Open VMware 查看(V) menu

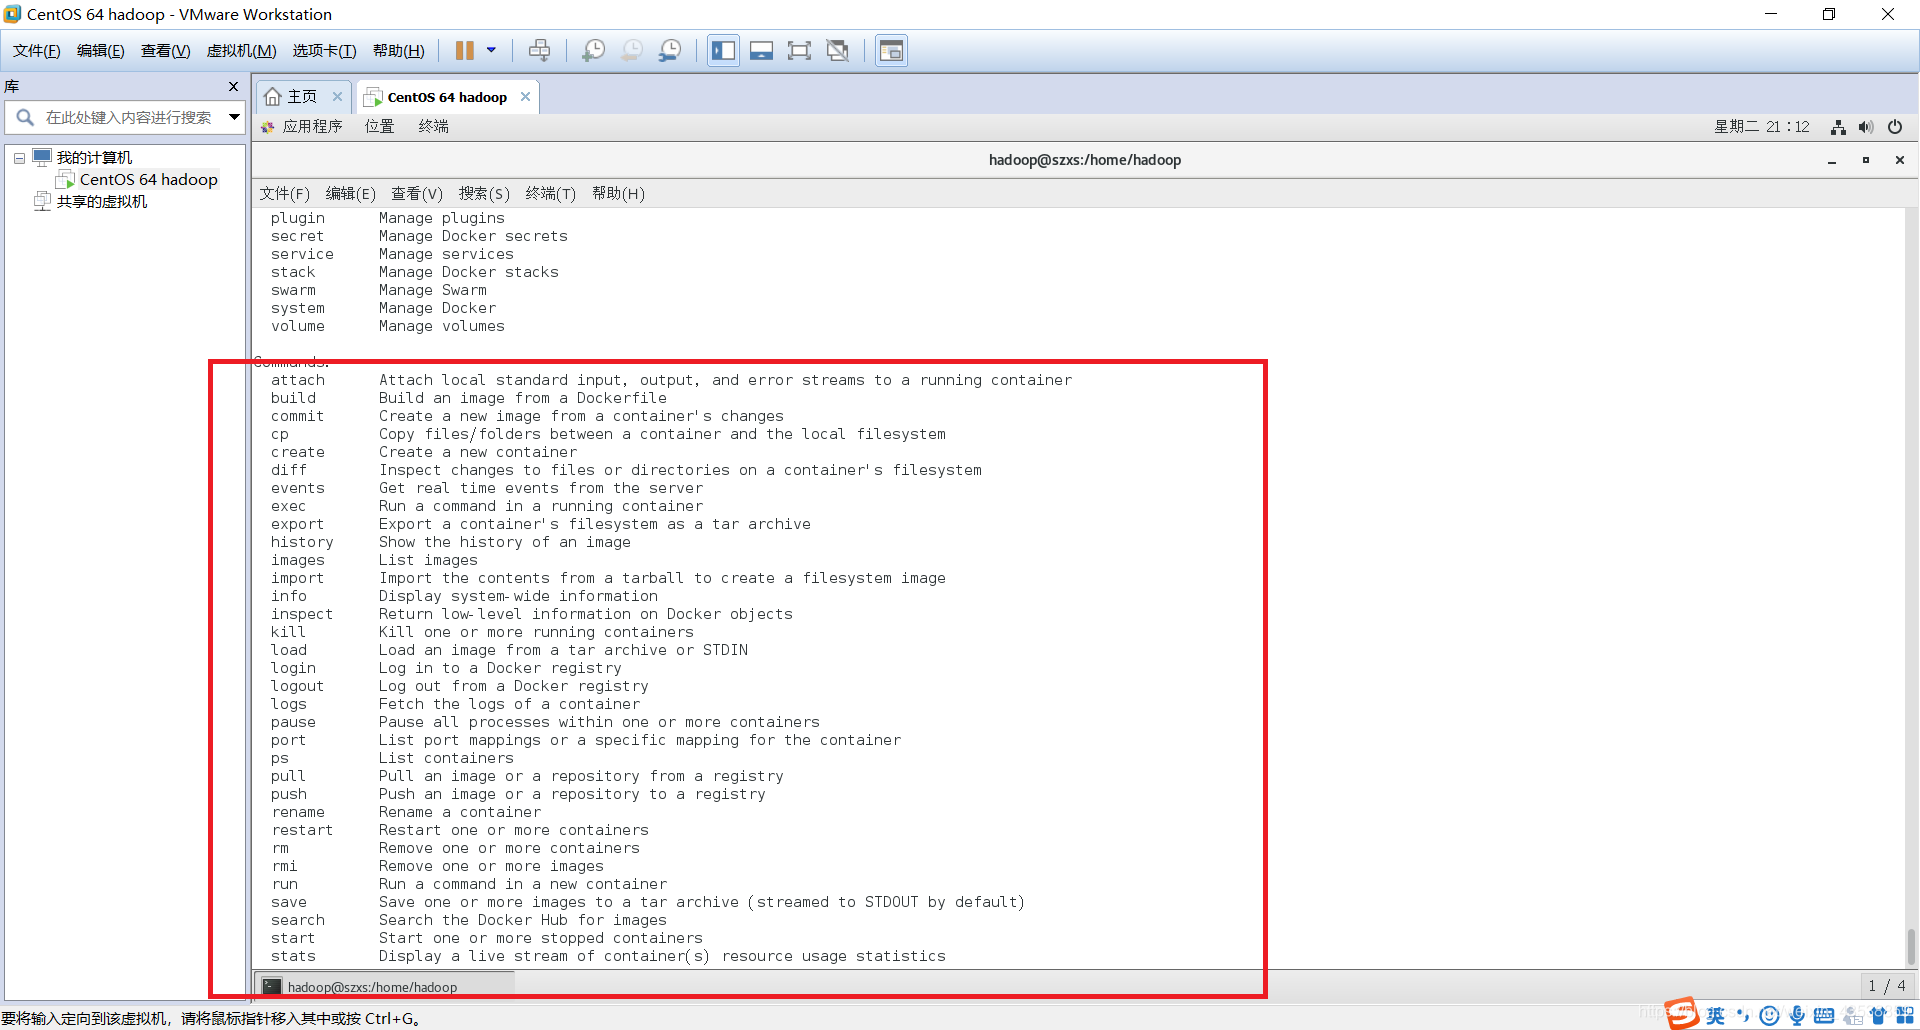click(x=165, y=51)
